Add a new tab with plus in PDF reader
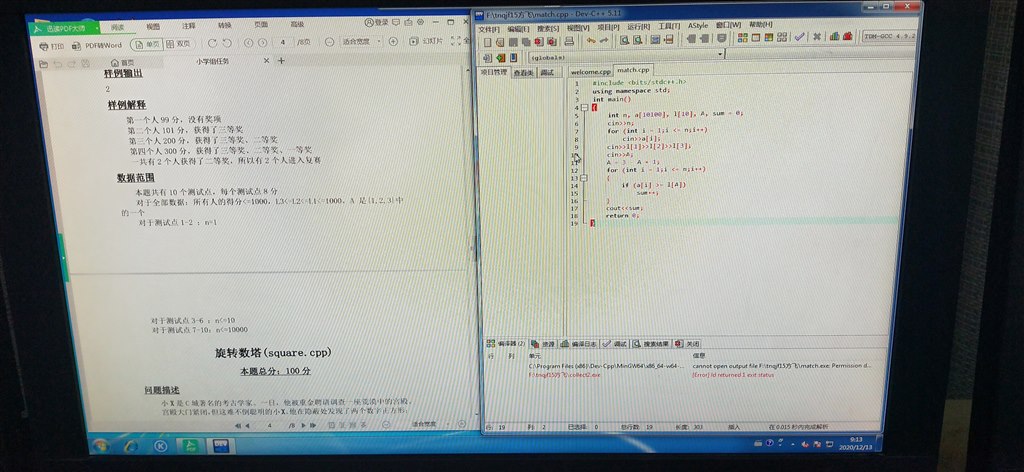Image resolution: width=1024 pixels, height=472 pixels. coord(281,61)
